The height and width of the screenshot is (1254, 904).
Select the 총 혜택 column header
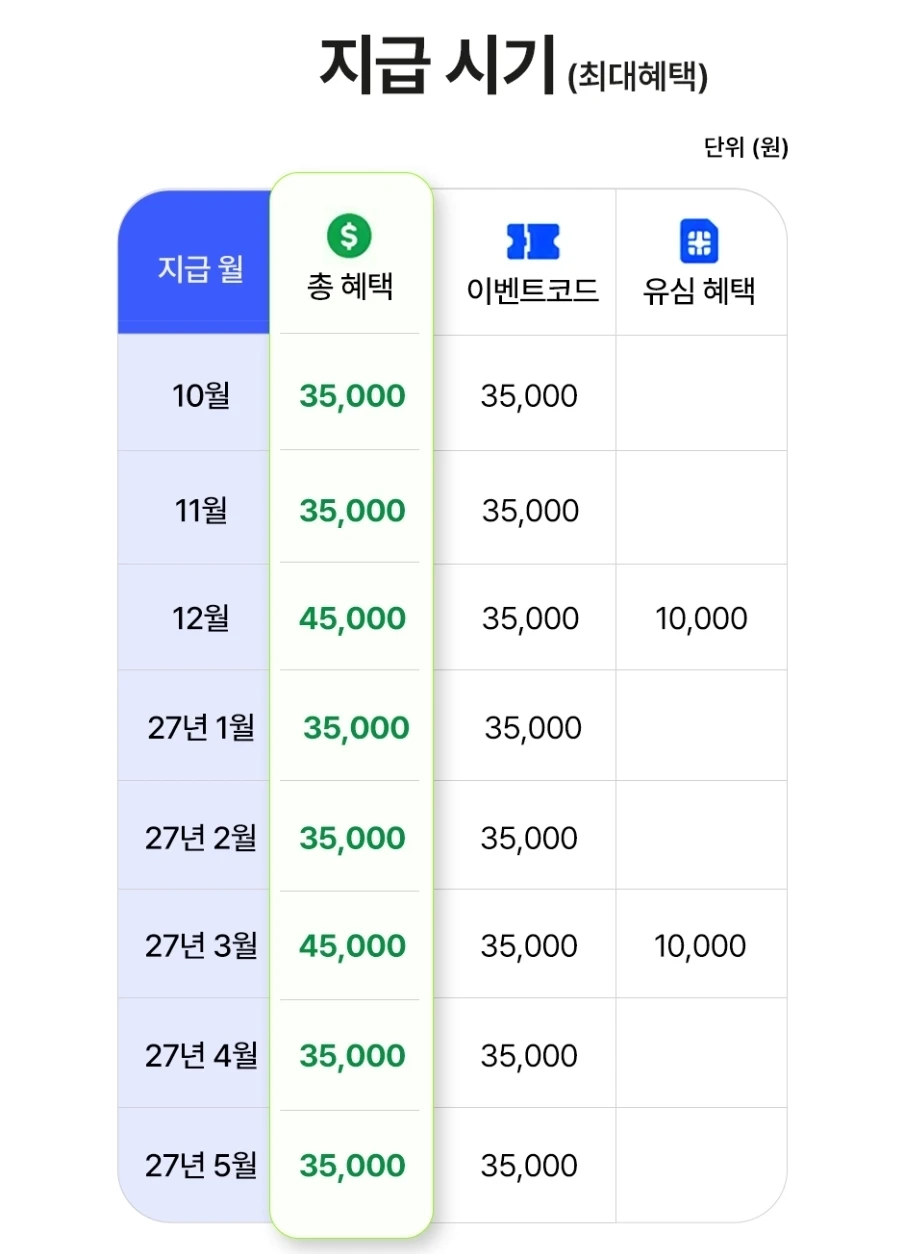coord(350,287)
